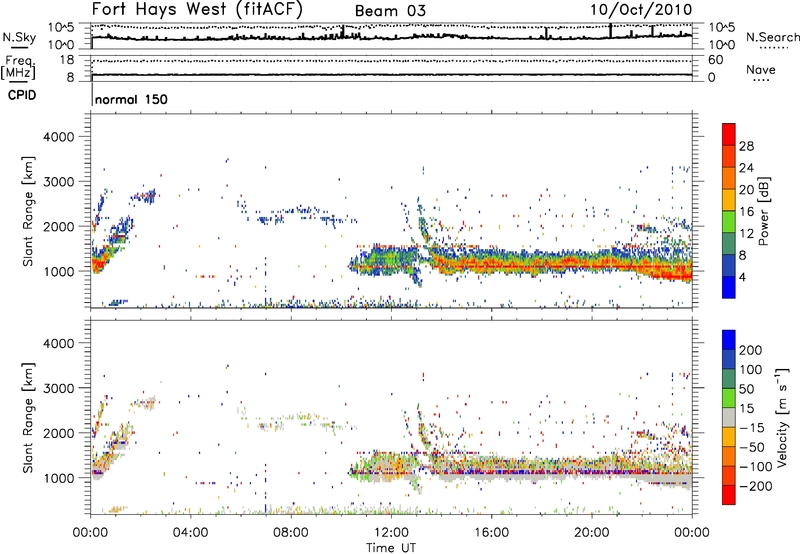Click the '50' Velocity colorbar tick label
Image resolution: width=800 pixels, height=554 pixels.
click(x=747, y=389)
